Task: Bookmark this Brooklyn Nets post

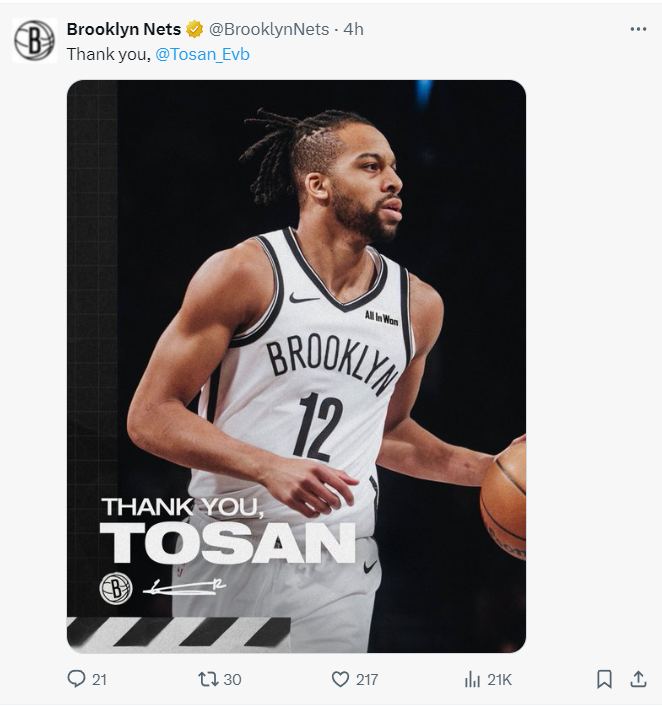Action: (x=604, y=679)
